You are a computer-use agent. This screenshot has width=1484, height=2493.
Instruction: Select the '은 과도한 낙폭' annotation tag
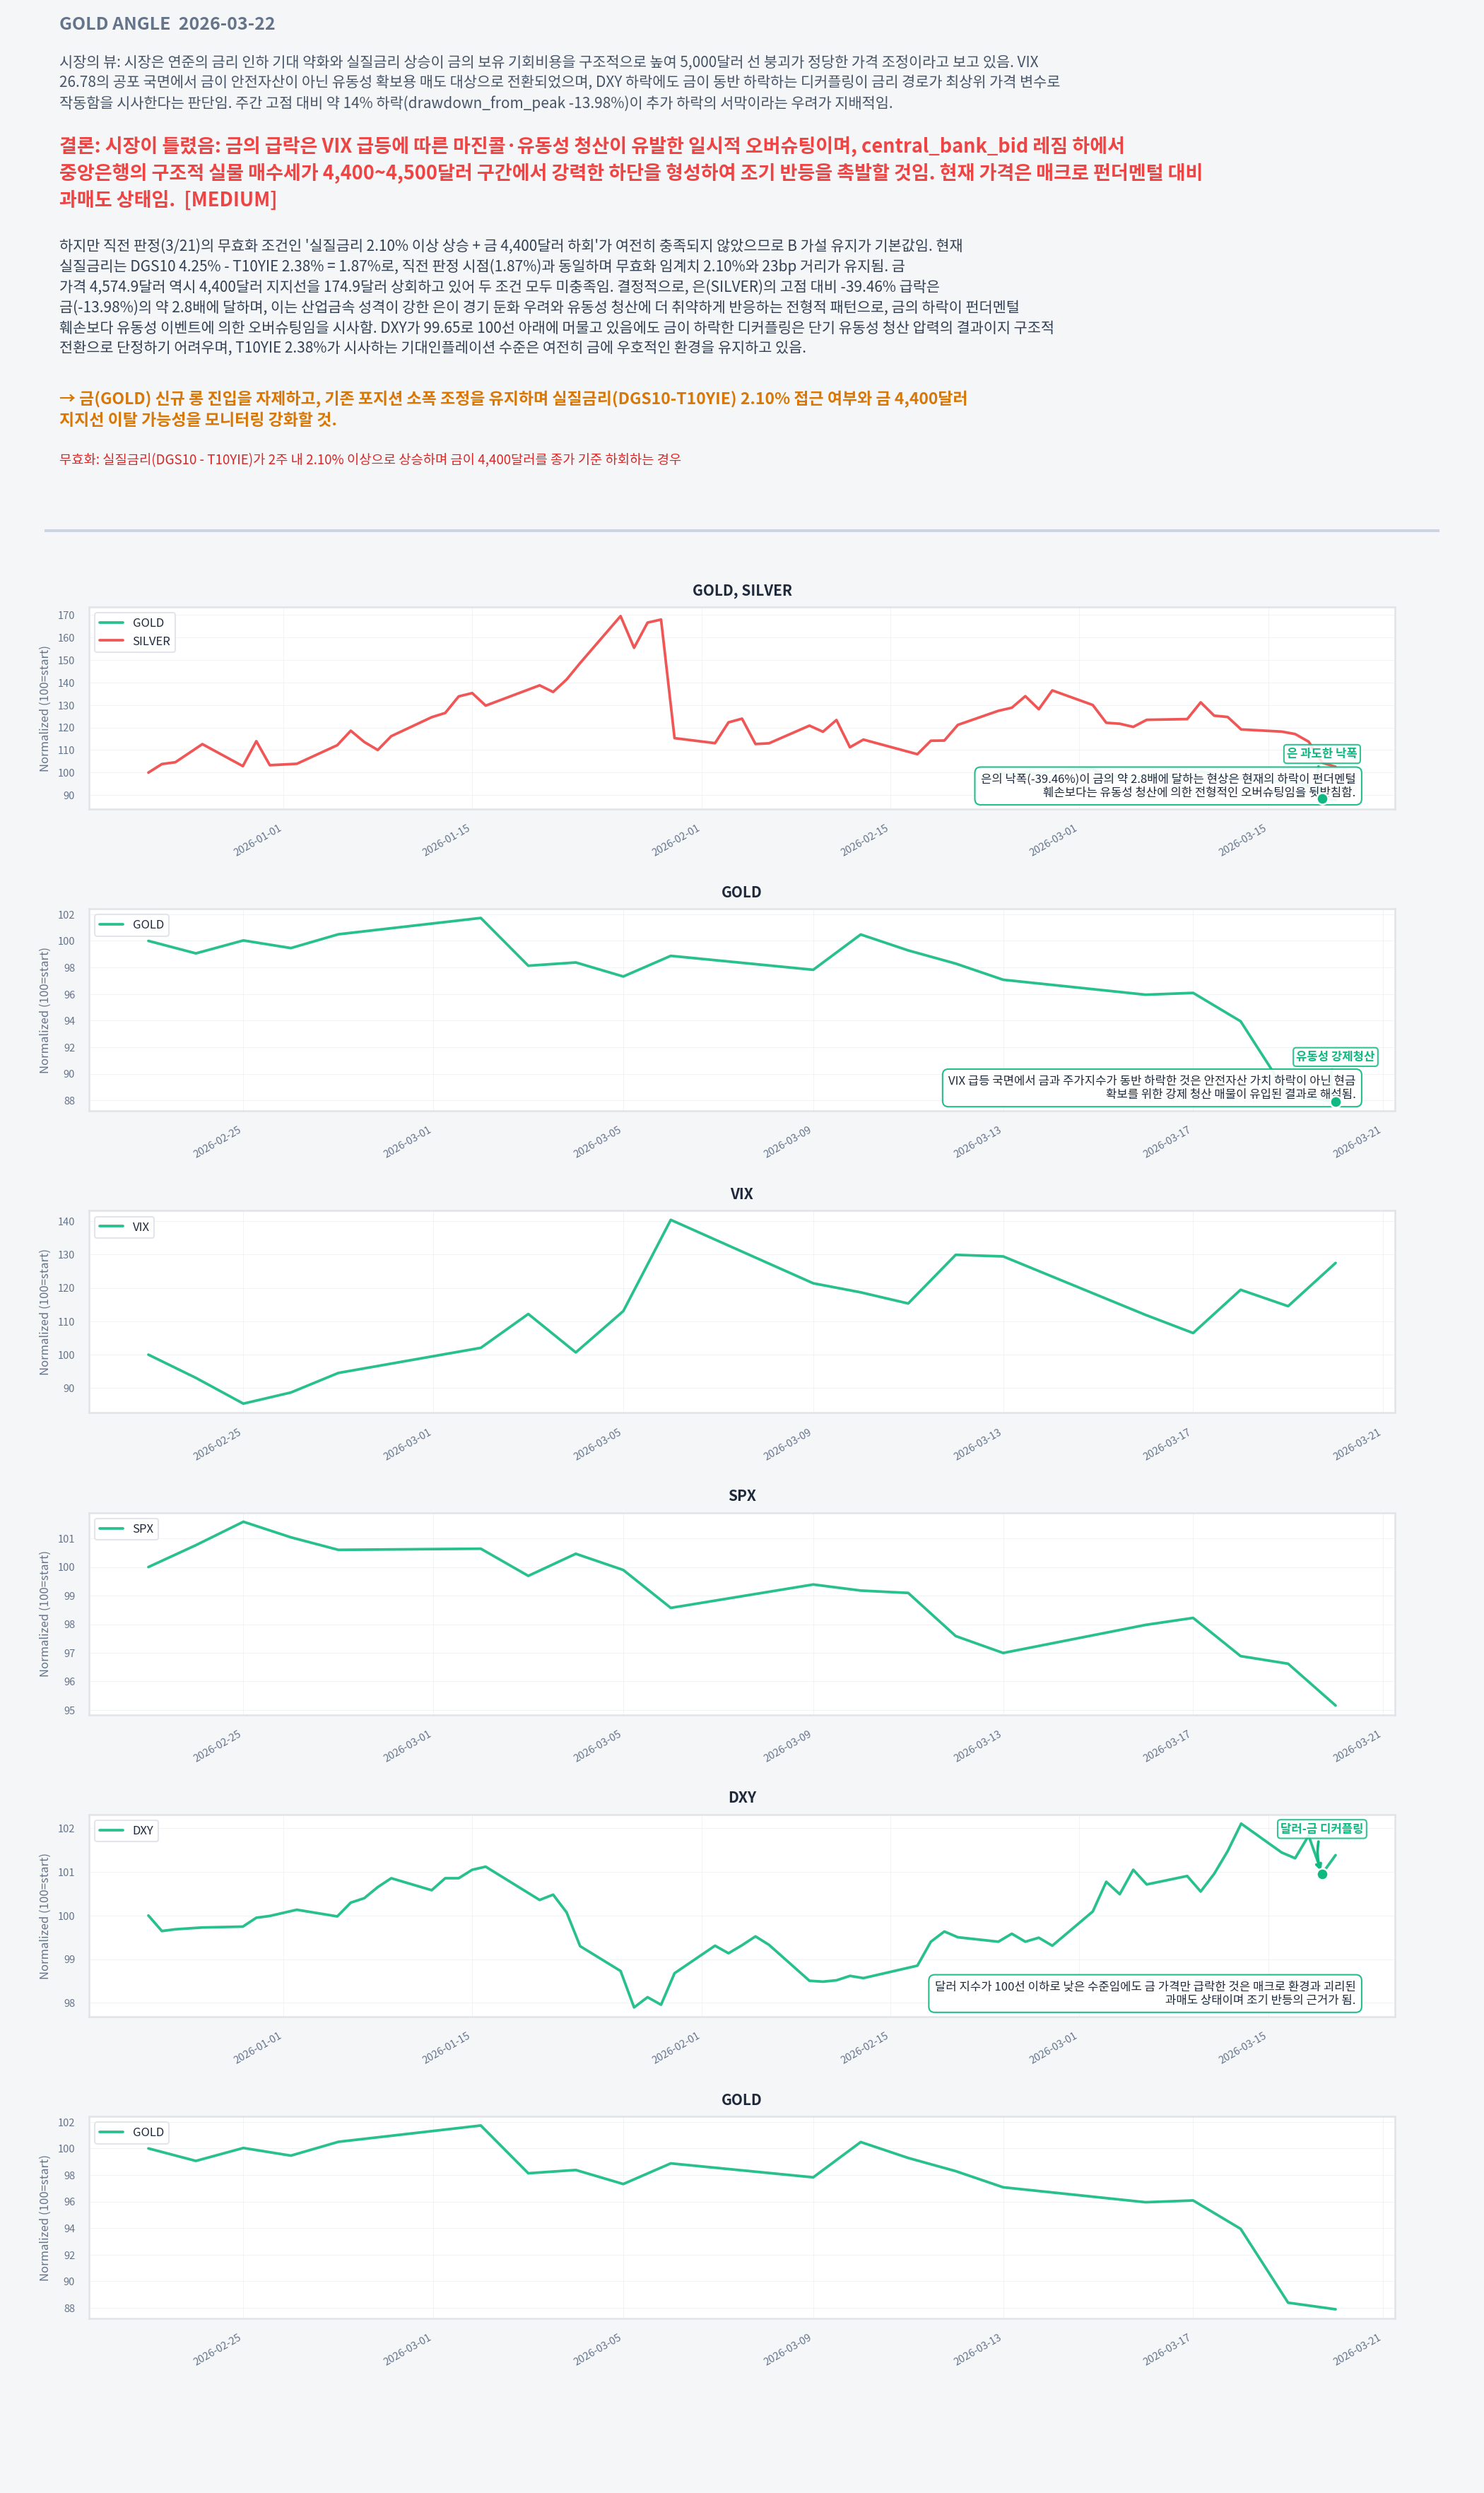tap(1321, 753)
